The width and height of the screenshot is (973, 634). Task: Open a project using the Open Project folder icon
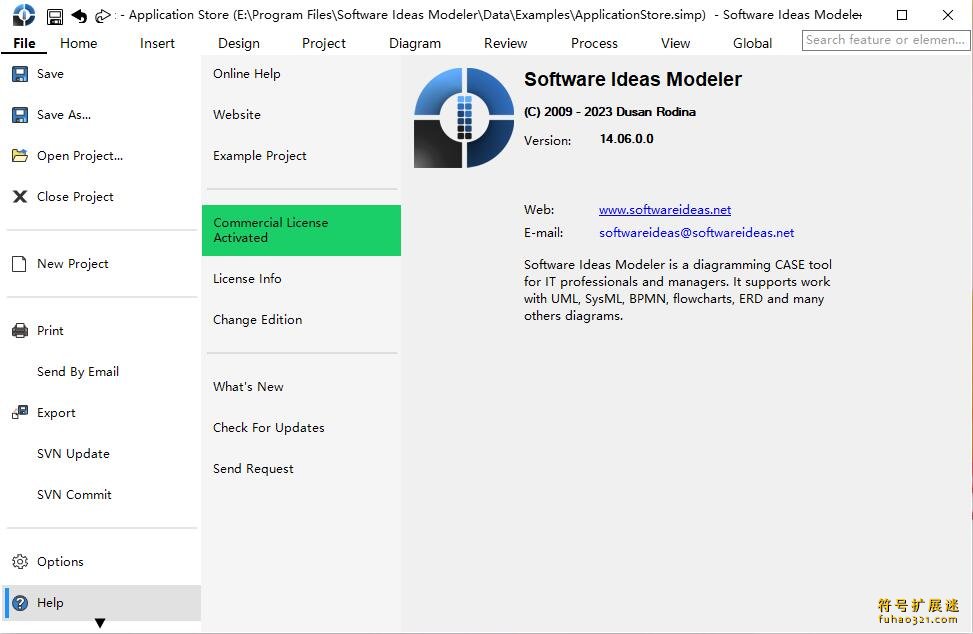[x=21, y=155]
